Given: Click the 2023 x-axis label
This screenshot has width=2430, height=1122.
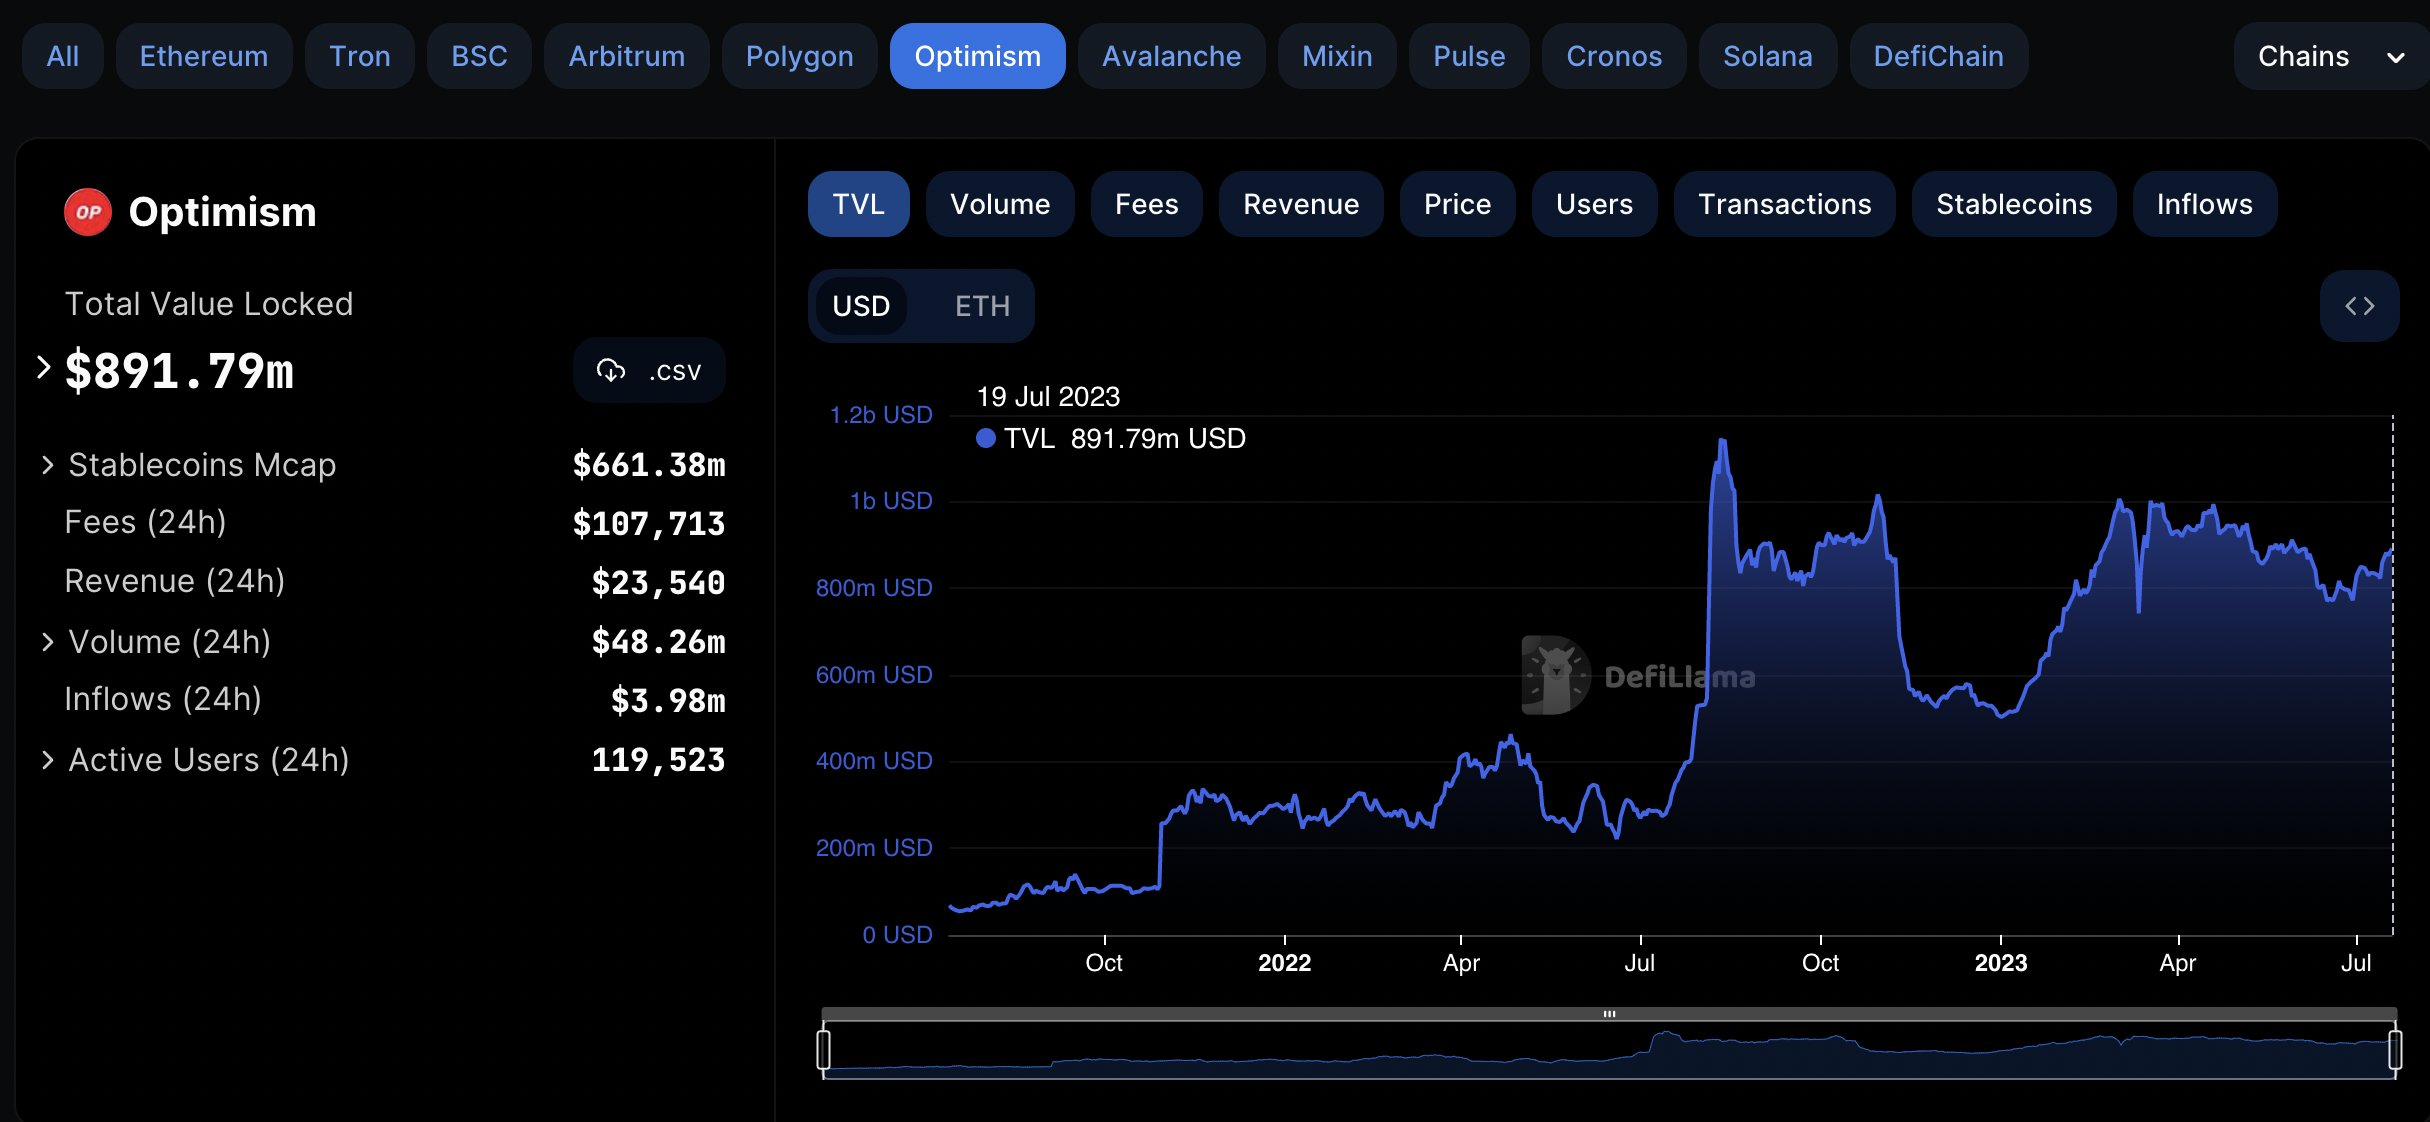Looking at the screenshot, I should coord(2001,963).
